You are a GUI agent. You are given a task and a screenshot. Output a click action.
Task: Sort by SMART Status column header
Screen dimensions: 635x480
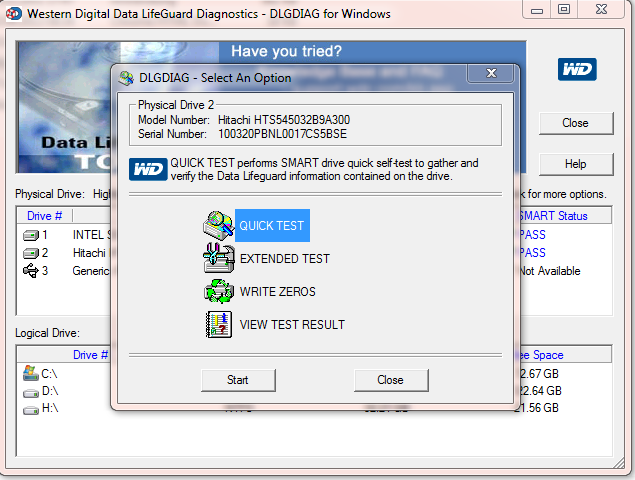pyautogui.click(x=565, y=216)
